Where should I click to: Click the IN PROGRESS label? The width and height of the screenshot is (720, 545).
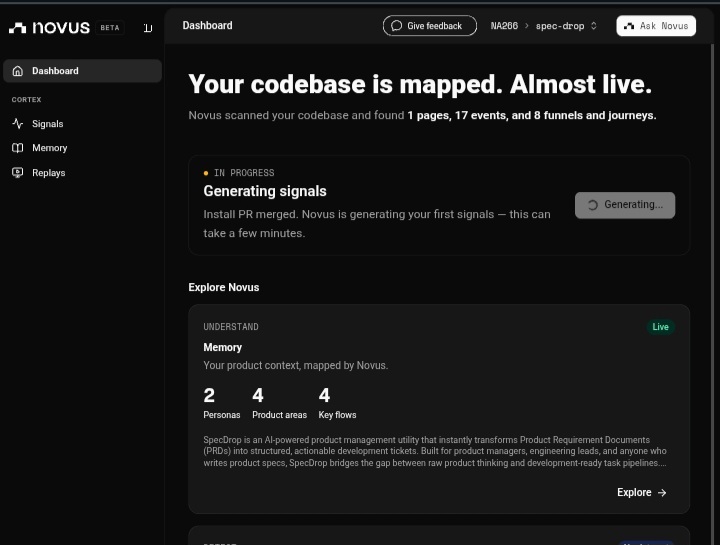244,173
